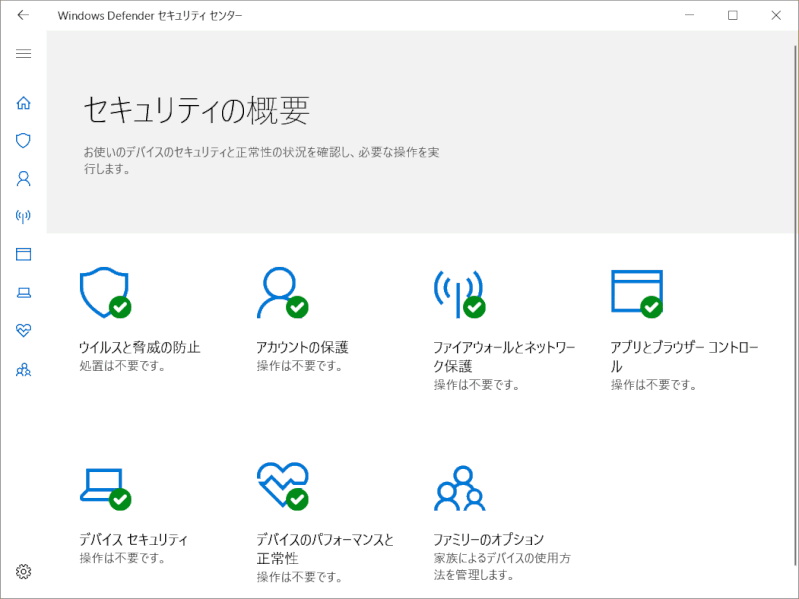The height and width of the screenshot is (599, 799).
Task: Open account protection person icon in sidebar
Action: pos(23,179)
